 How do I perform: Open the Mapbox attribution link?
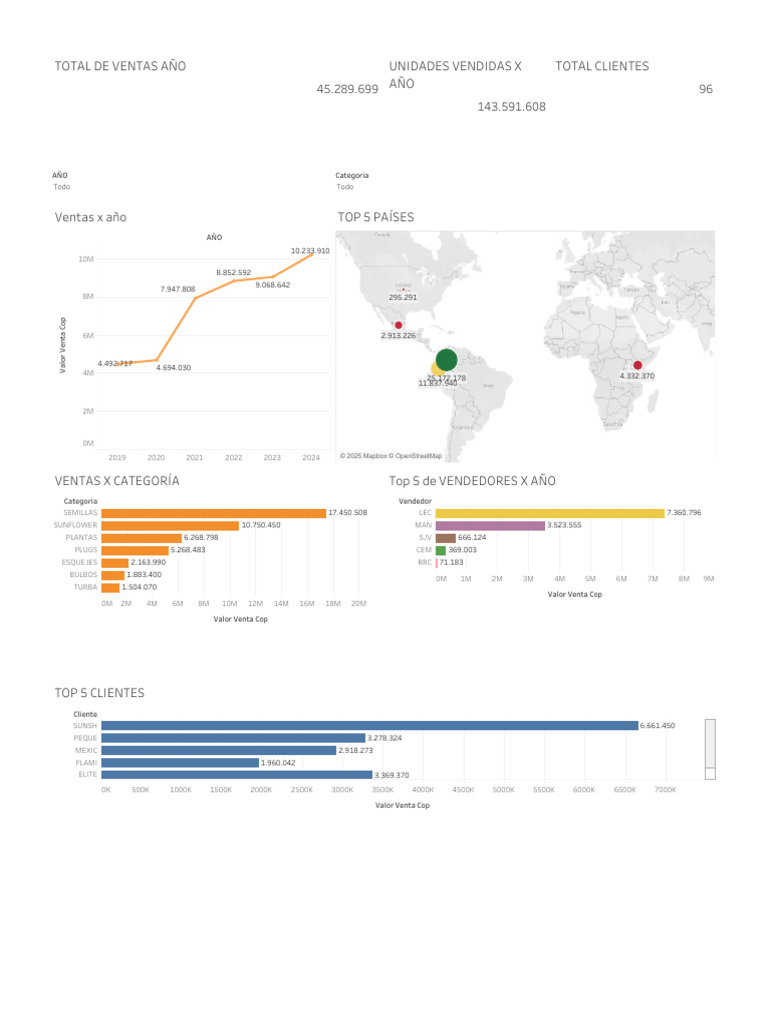click(x=363, y=456)
